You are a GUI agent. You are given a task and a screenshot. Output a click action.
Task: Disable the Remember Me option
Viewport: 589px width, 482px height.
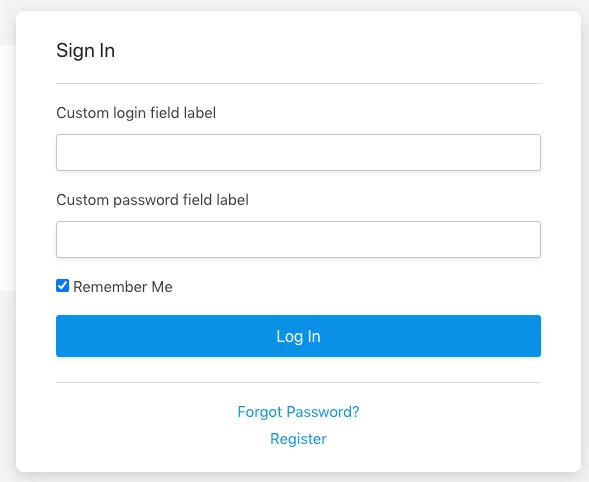tap(62, 286)
